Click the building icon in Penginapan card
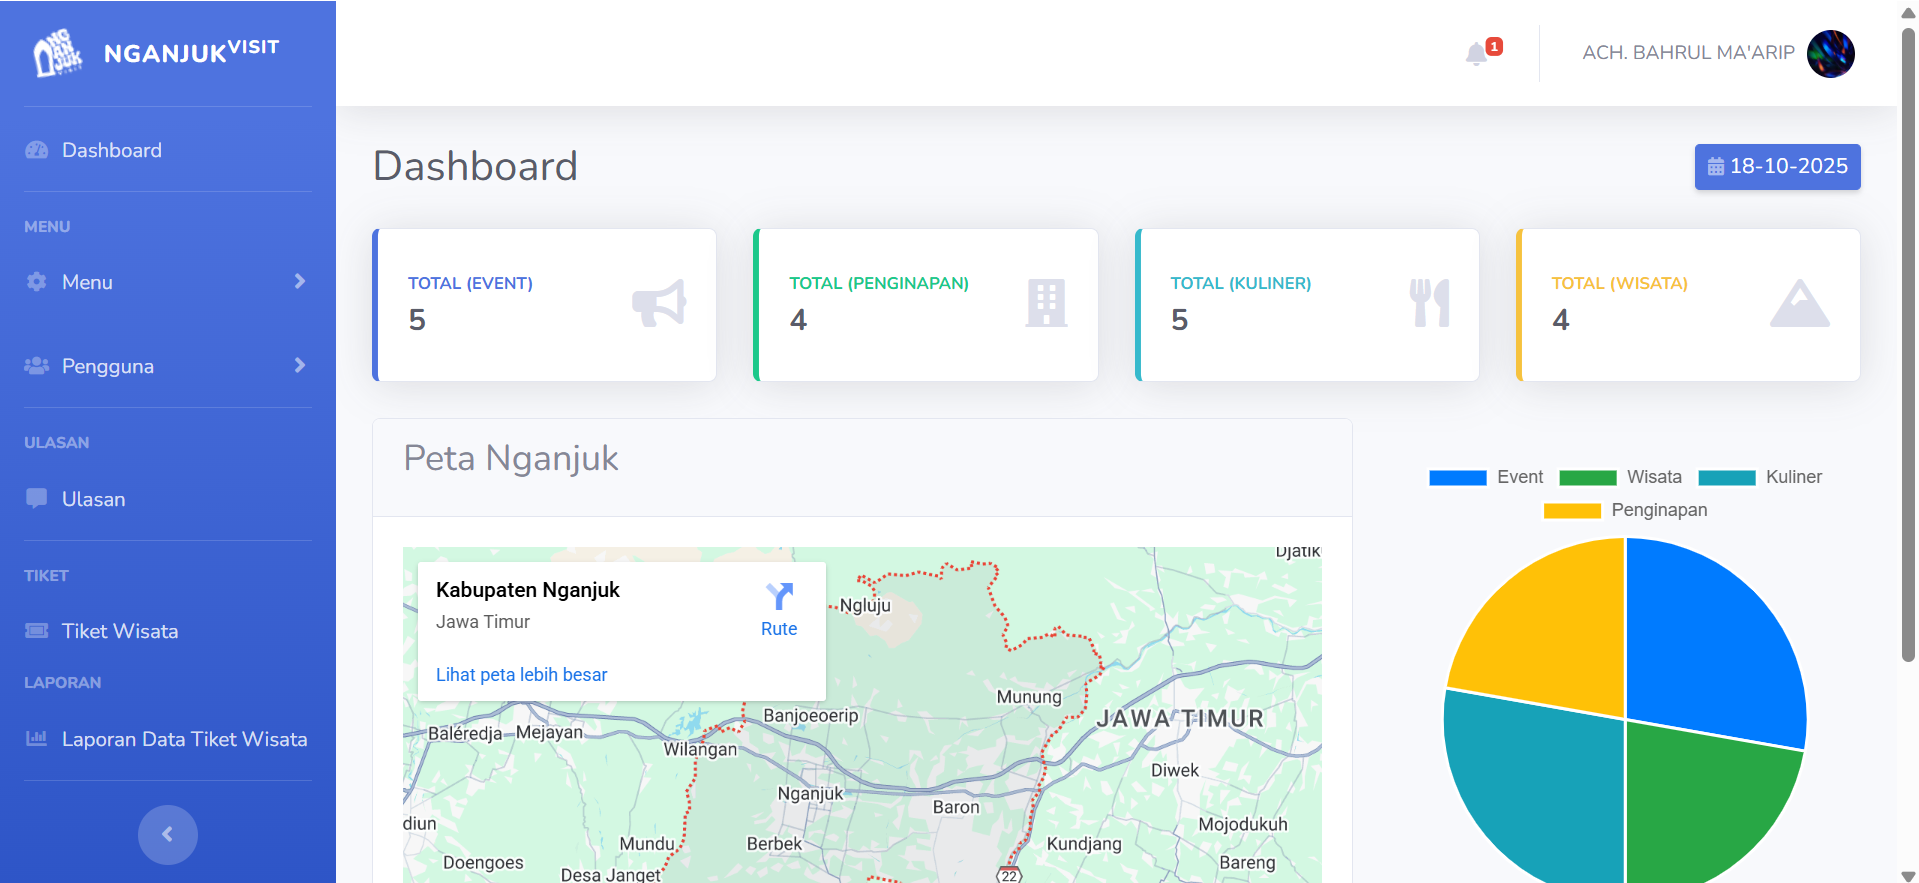The image size is (1919, 883). click(x=1046, y=303)
